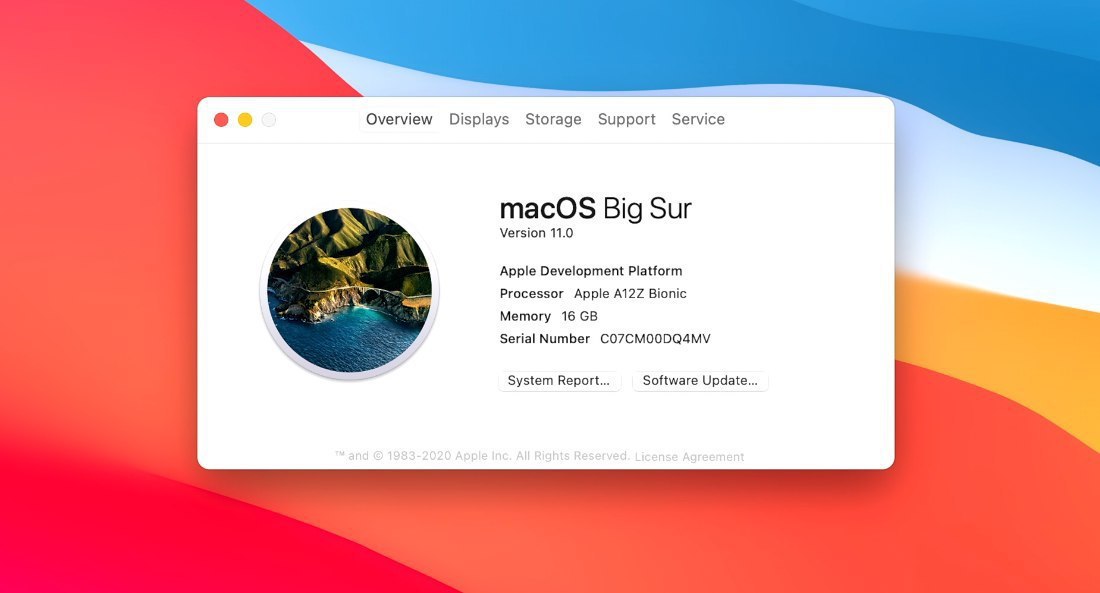Image resolution: width=1100 pixels, height=593 pixels.
Task: Click the 1983-2020 Apple Inc. copyright text
Action: pos(482,455)
